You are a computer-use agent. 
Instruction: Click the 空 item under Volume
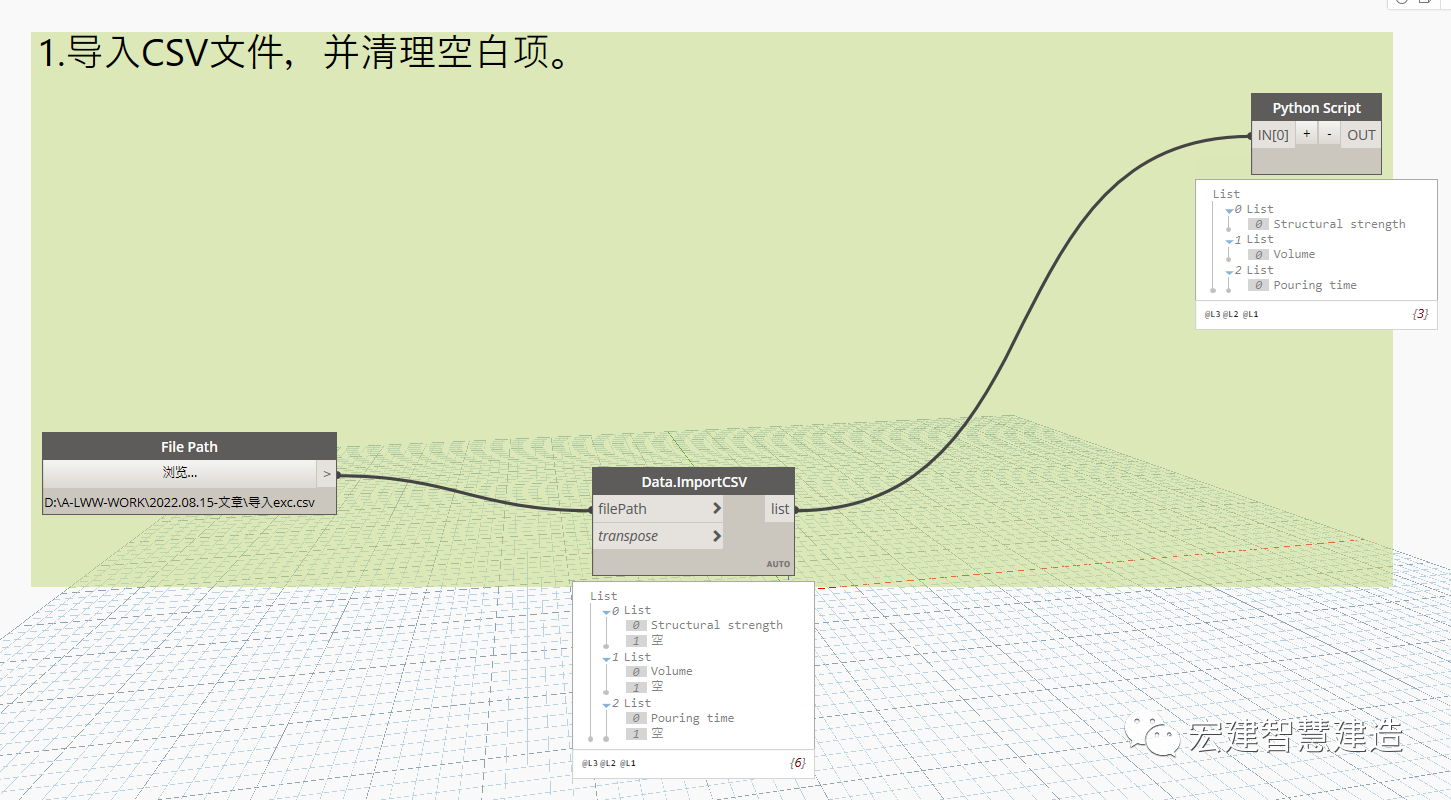click(x=657, y=687)
